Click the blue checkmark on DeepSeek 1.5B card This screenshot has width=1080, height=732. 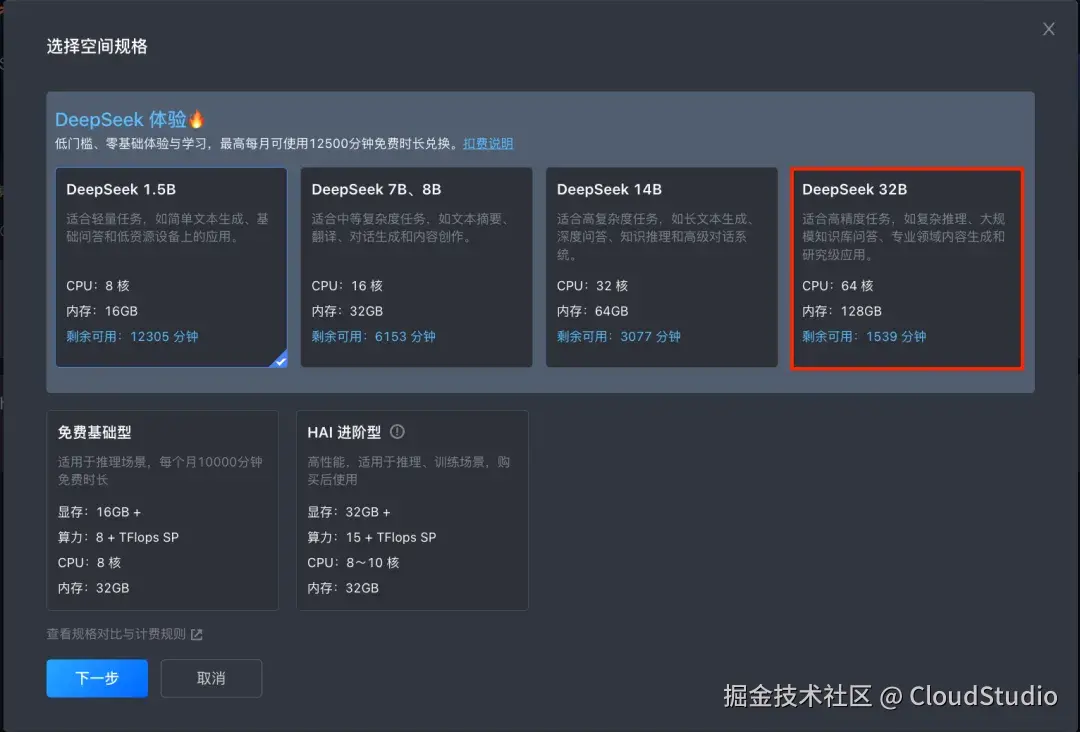(x=278, y=362)
